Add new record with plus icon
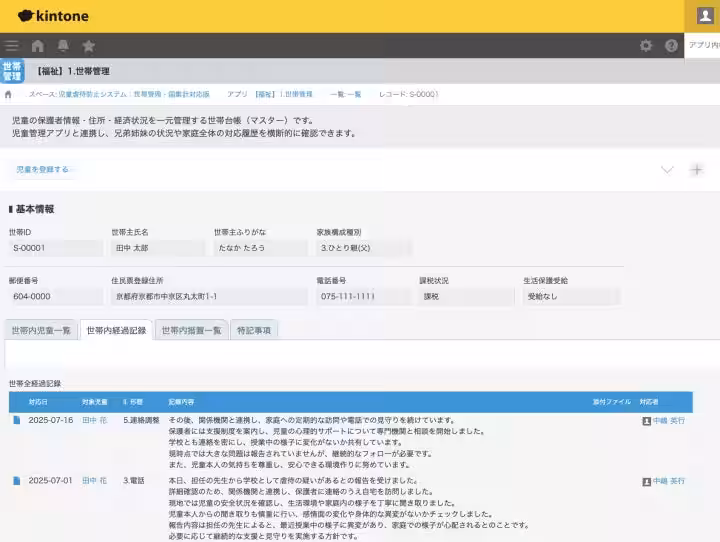 click(x=697, y=169)
